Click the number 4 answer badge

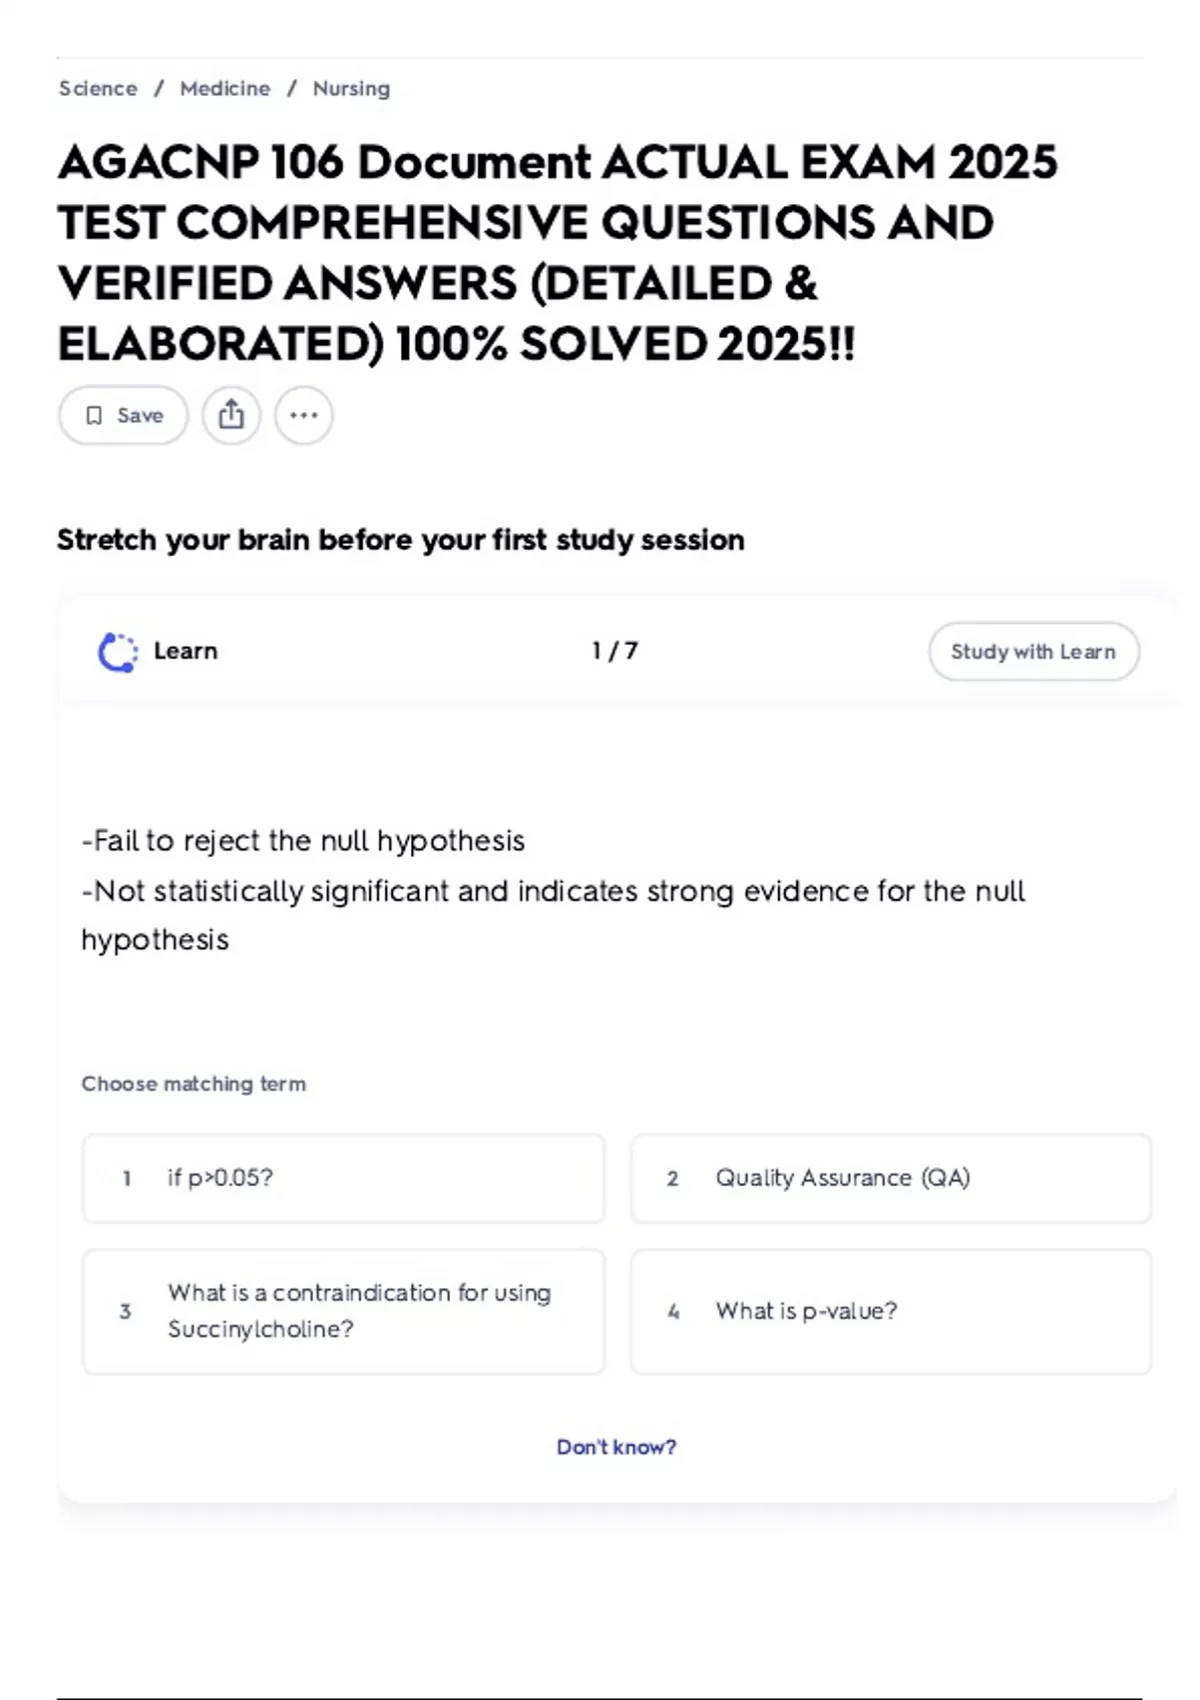(673, 1312)
